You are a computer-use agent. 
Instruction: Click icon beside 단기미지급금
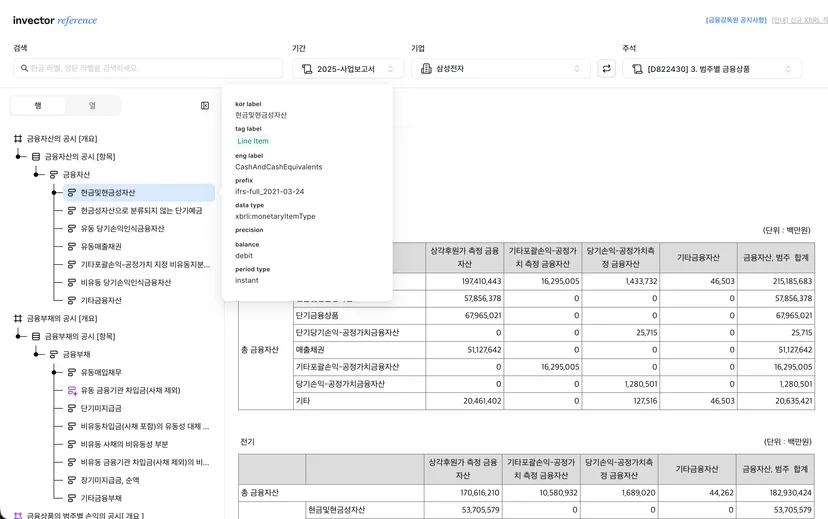coord(72,408)
